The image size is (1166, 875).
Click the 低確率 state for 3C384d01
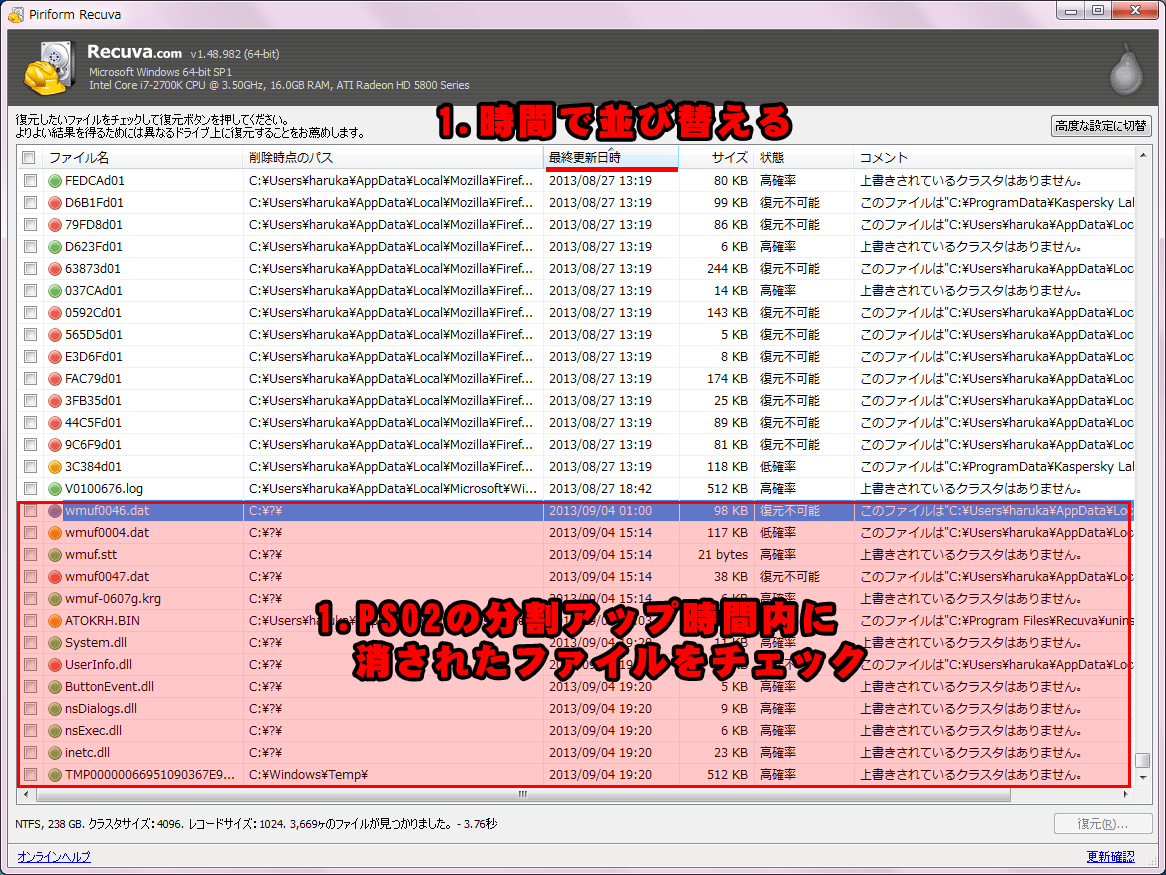(778, 467)
